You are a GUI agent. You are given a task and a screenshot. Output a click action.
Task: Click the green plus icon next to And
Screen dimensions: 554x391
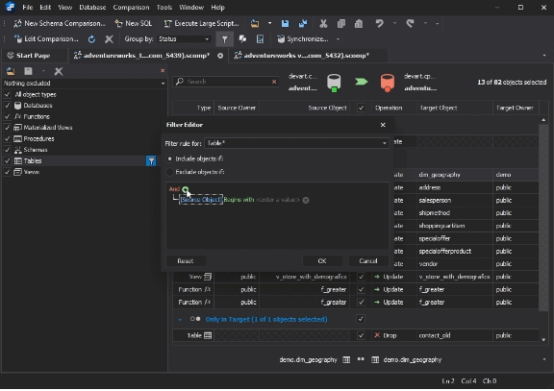(x=185, y=189)
